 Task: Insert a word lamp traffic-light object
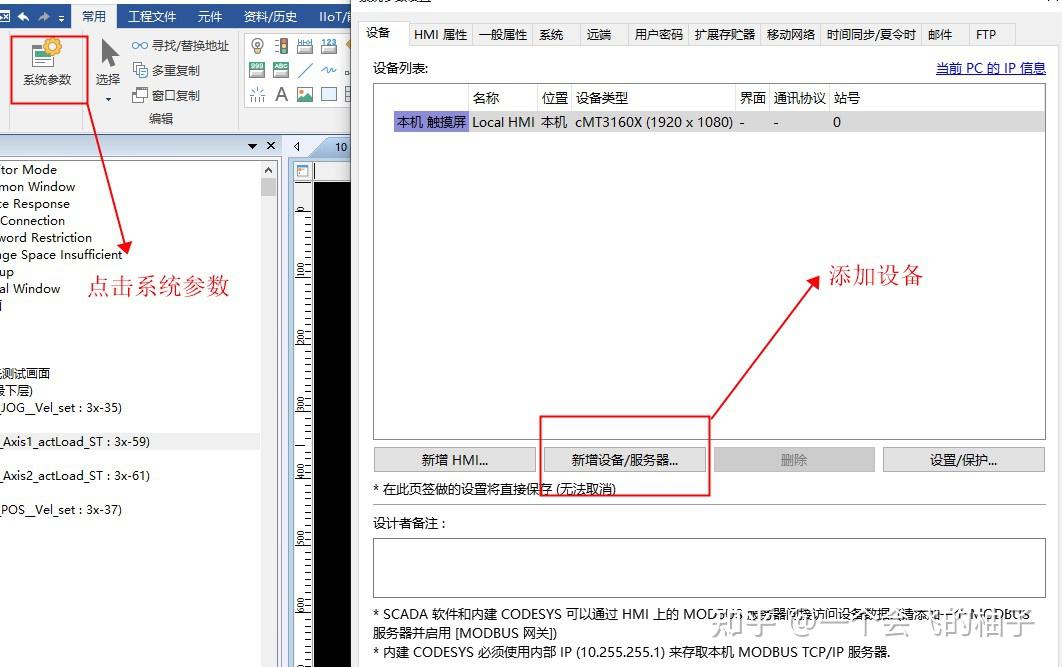(281, 46)
